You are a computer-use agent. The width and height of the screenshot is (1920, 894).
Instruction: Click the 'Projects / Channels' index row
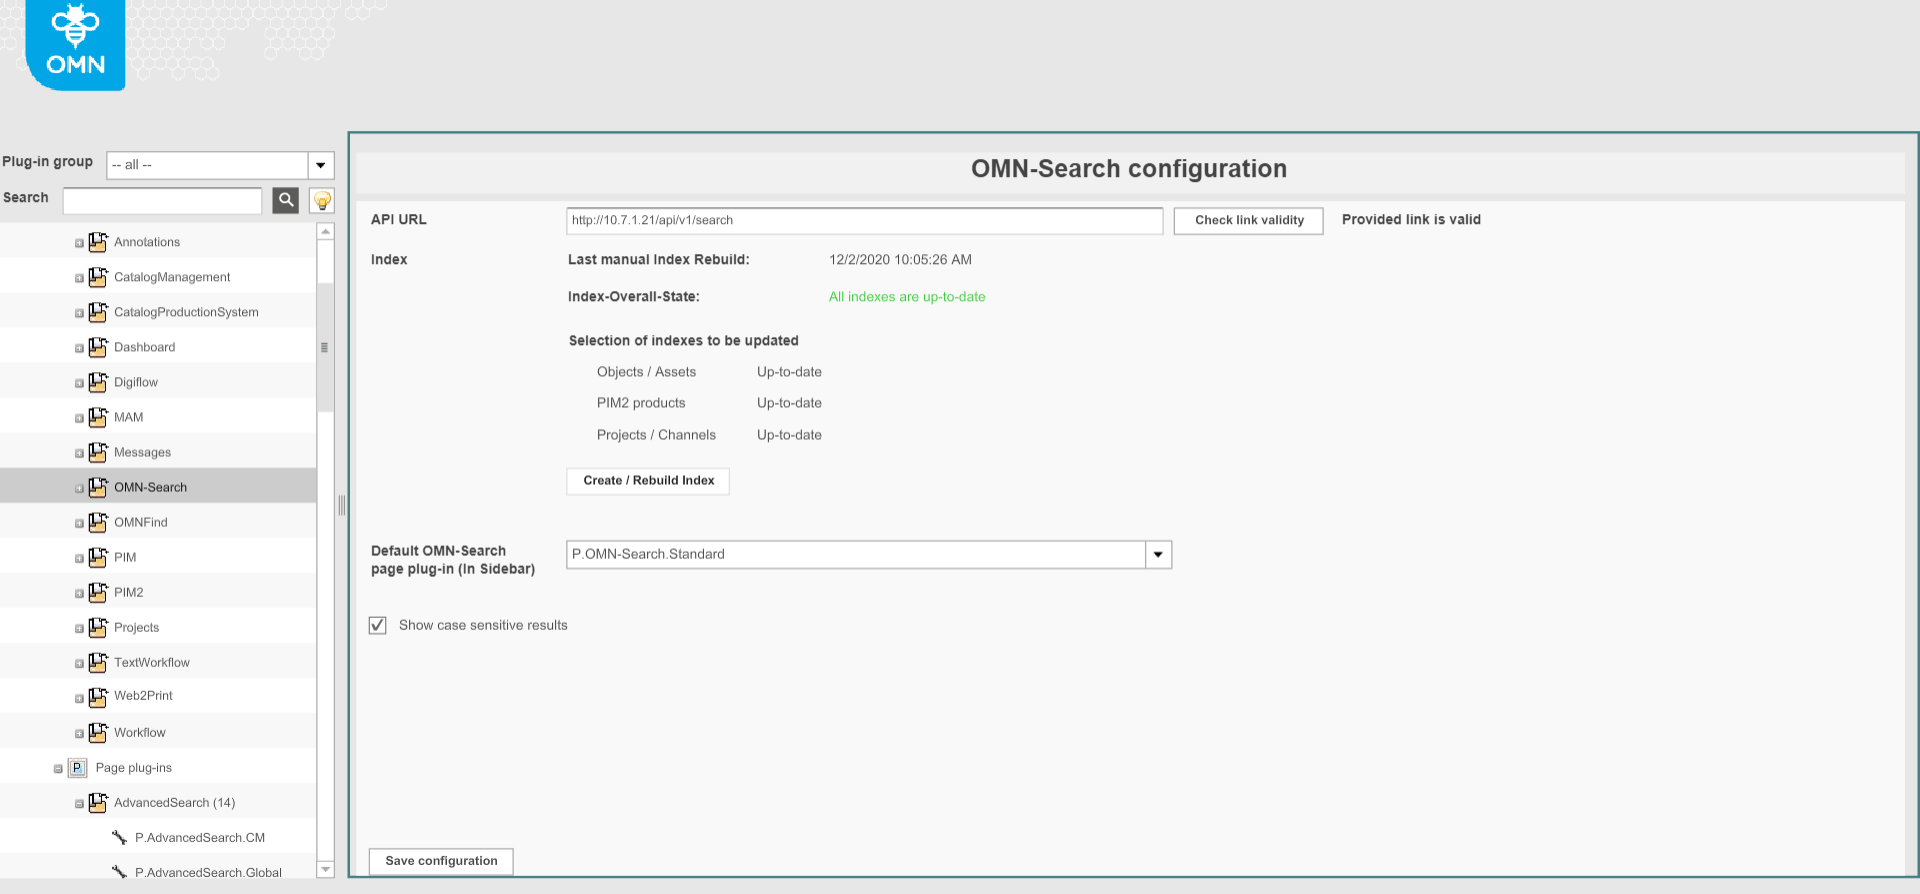coord(709,435)
